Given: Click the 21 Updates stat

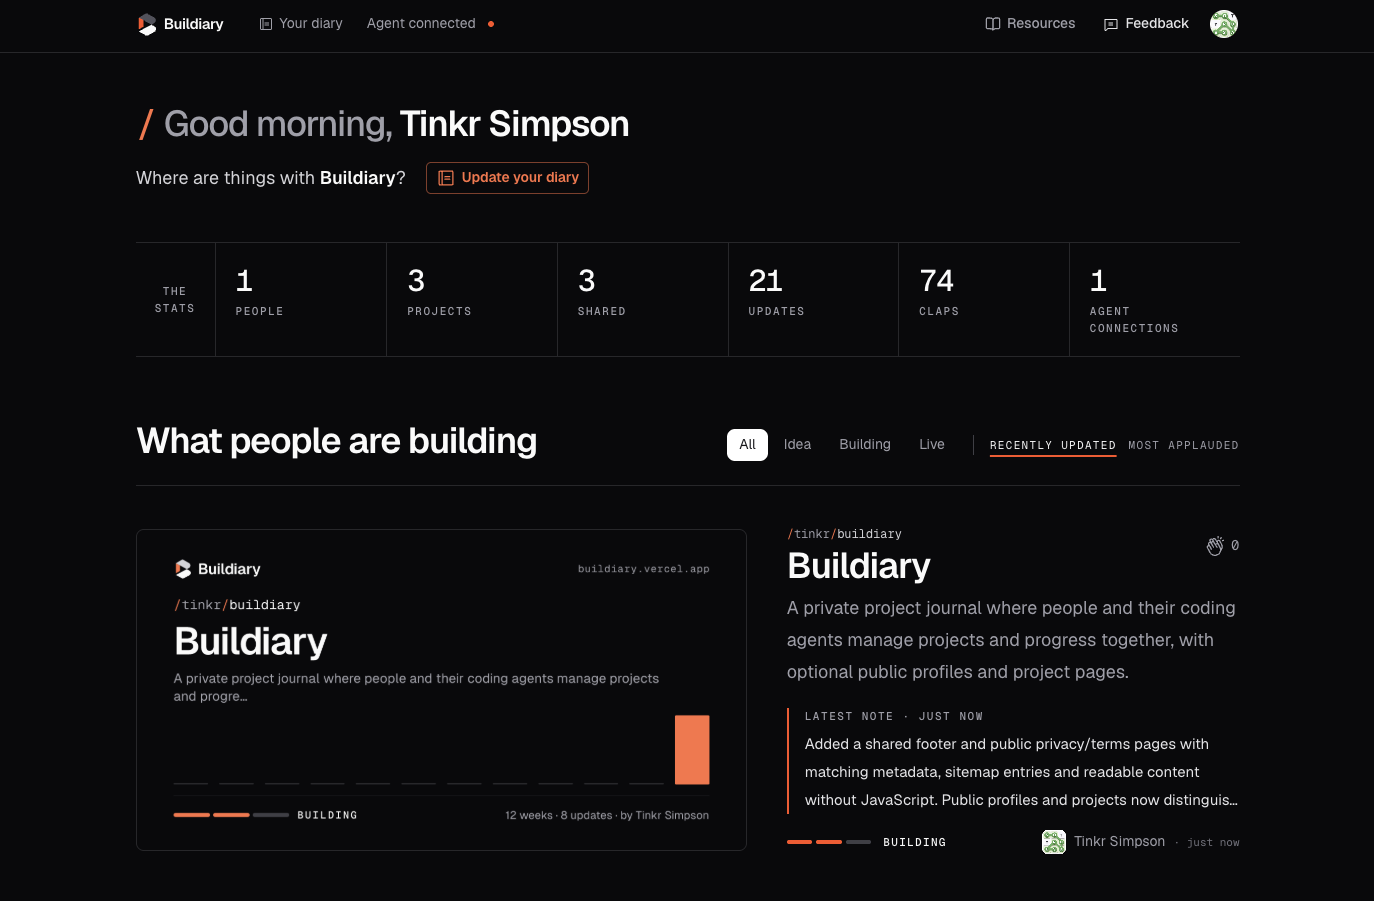Looking at the screenshot, I should (813, 299).
